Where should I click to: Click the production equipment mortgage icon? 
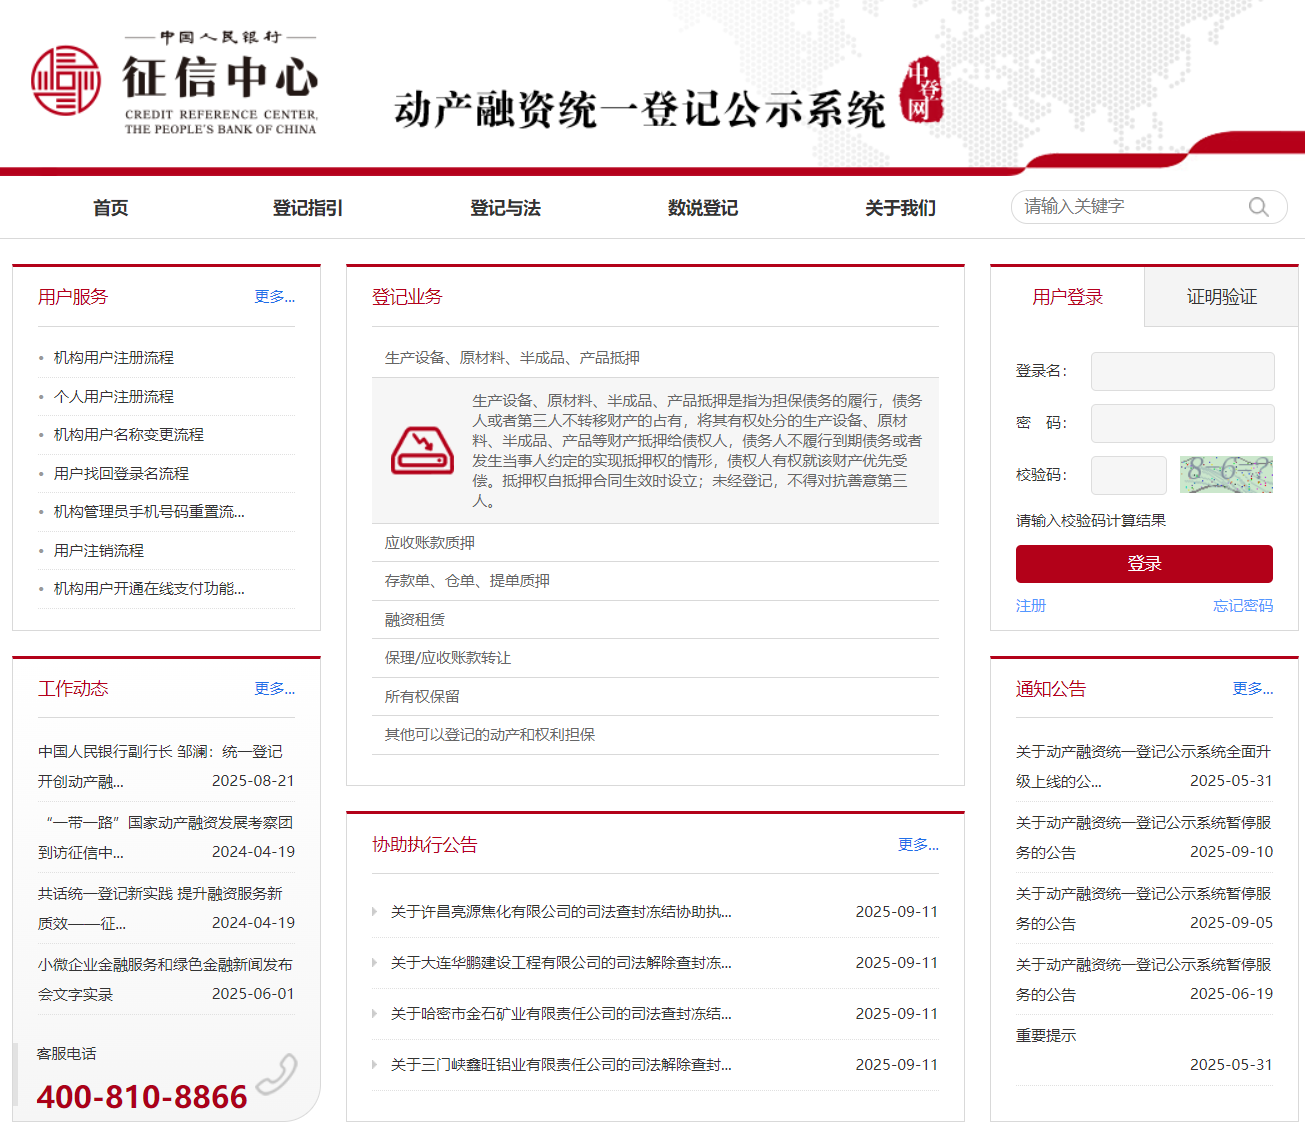click(x=422, y=450)
